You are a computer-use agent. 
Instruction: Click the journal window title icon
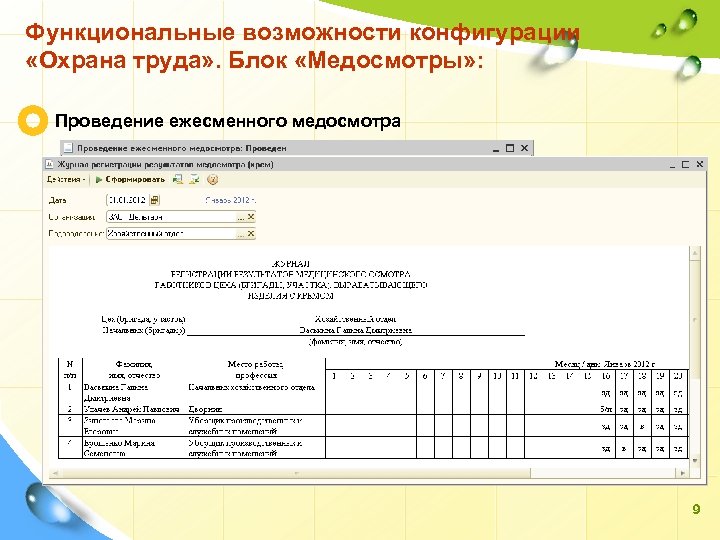pyautogui.click(x=50, y=164)
